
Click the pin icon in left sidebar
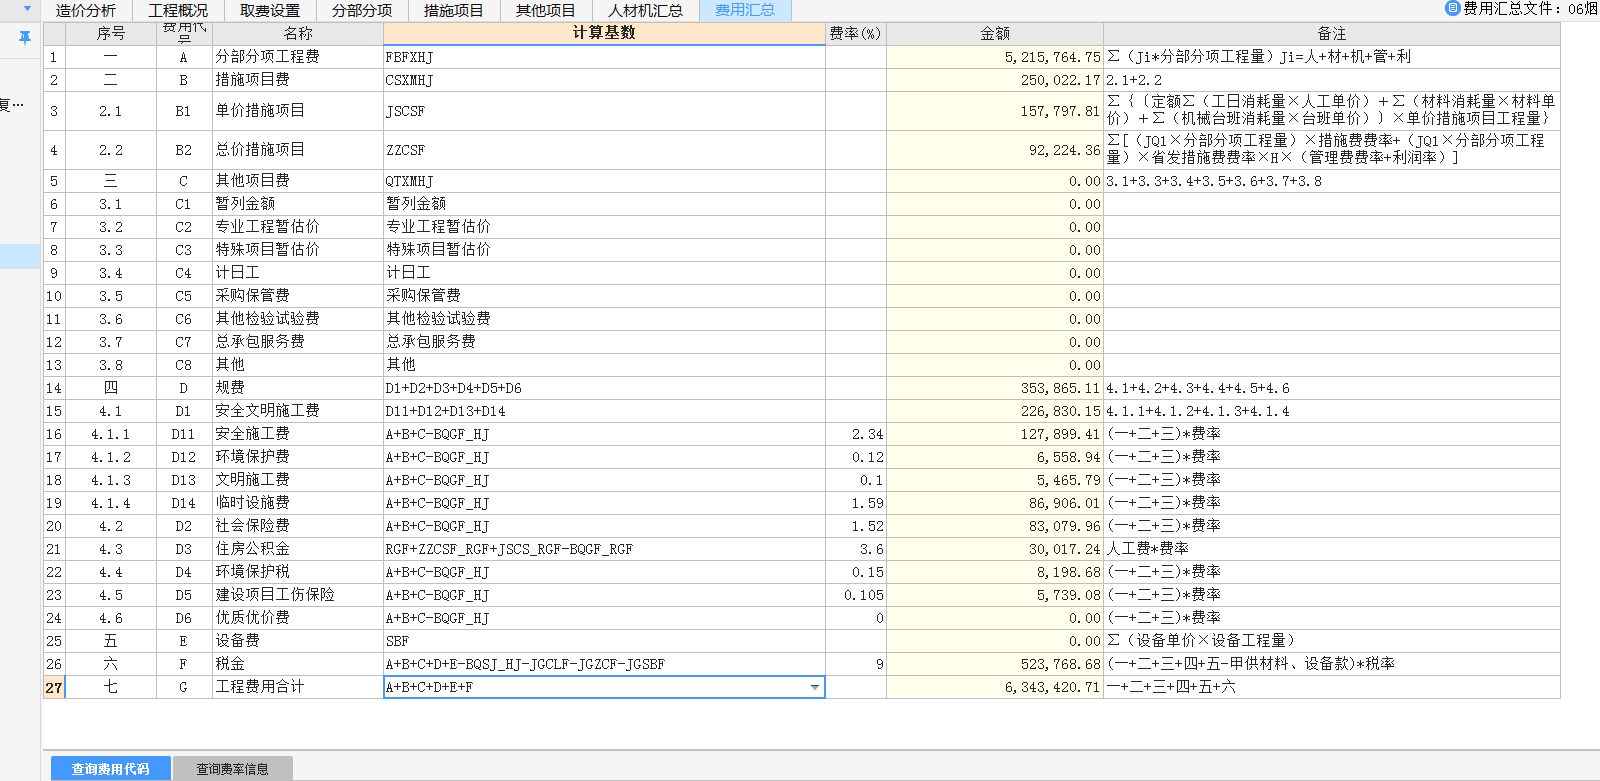25,37
